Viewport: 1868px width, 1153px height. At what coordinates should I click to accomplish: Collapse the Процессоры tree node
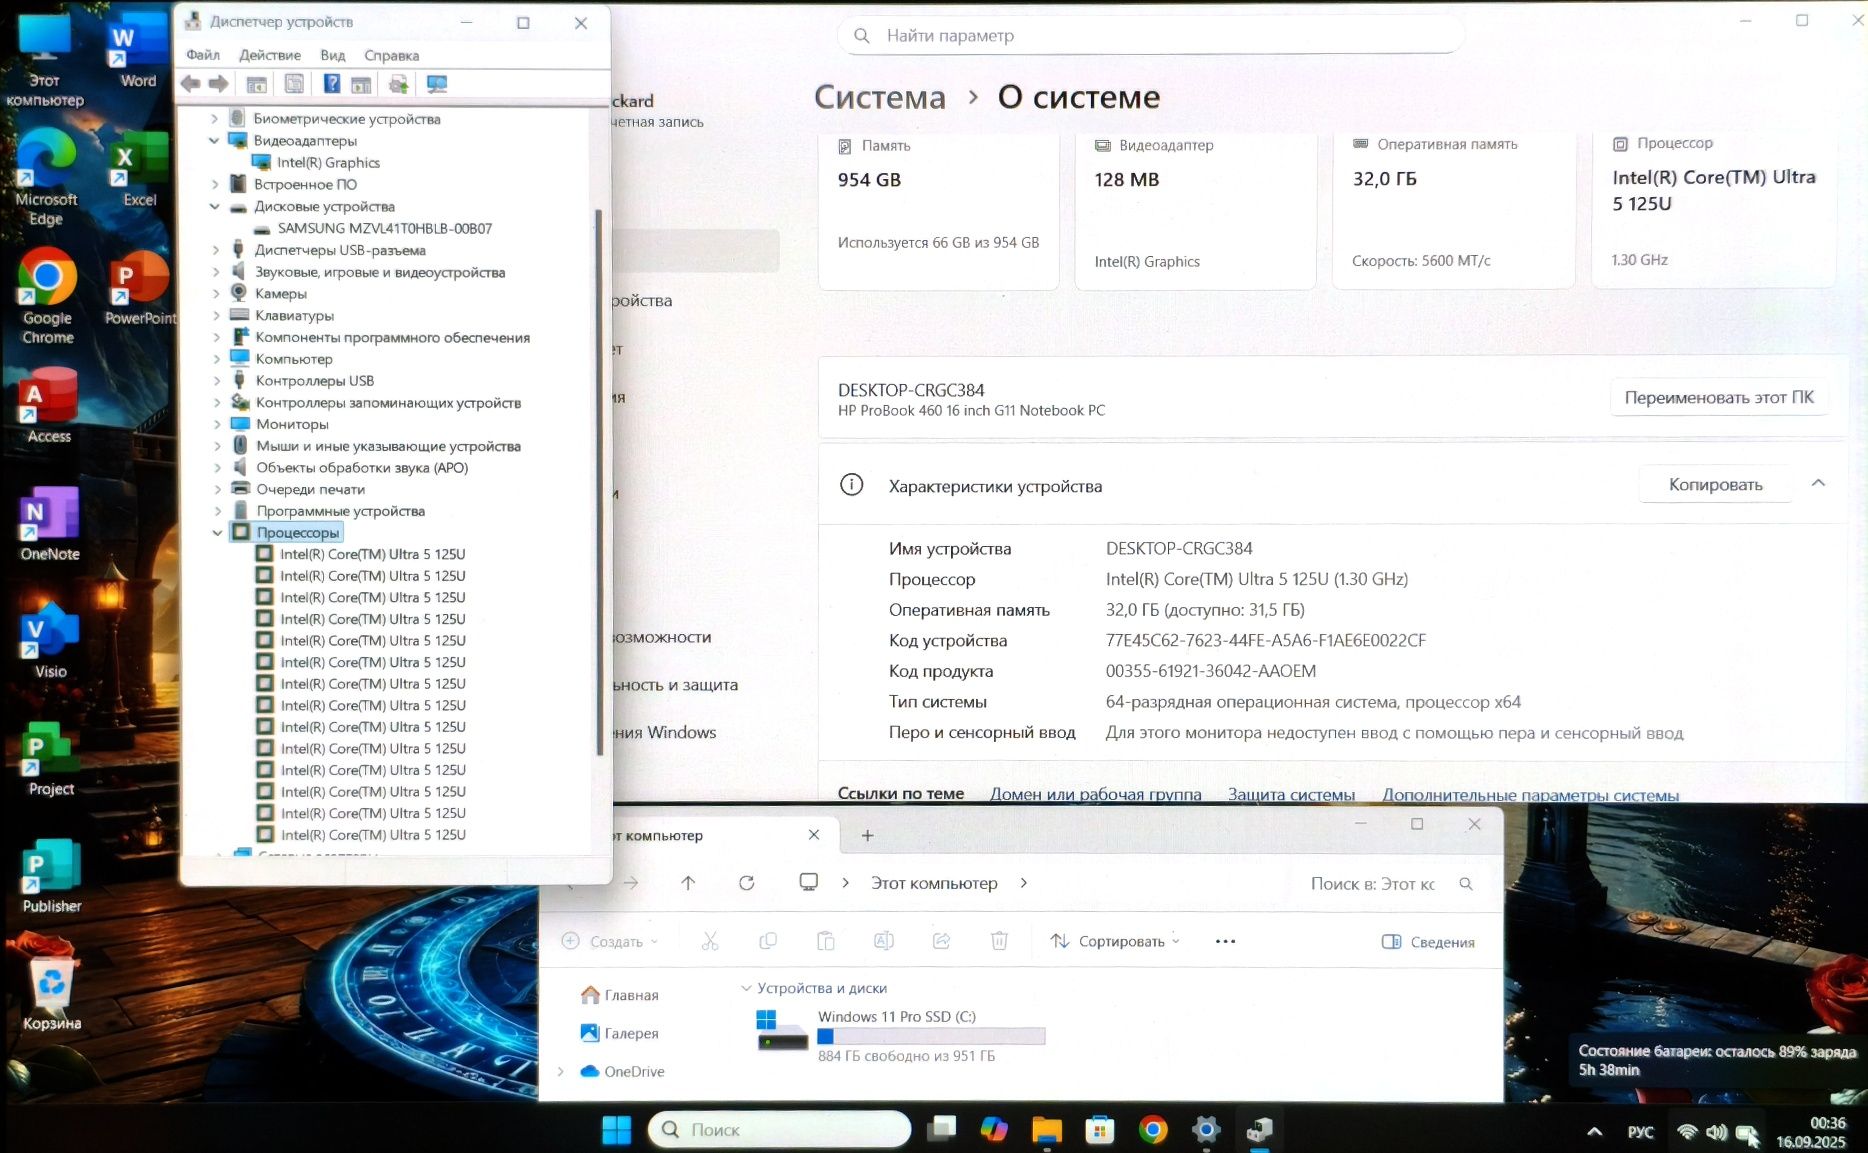click(x=217, y=533)
